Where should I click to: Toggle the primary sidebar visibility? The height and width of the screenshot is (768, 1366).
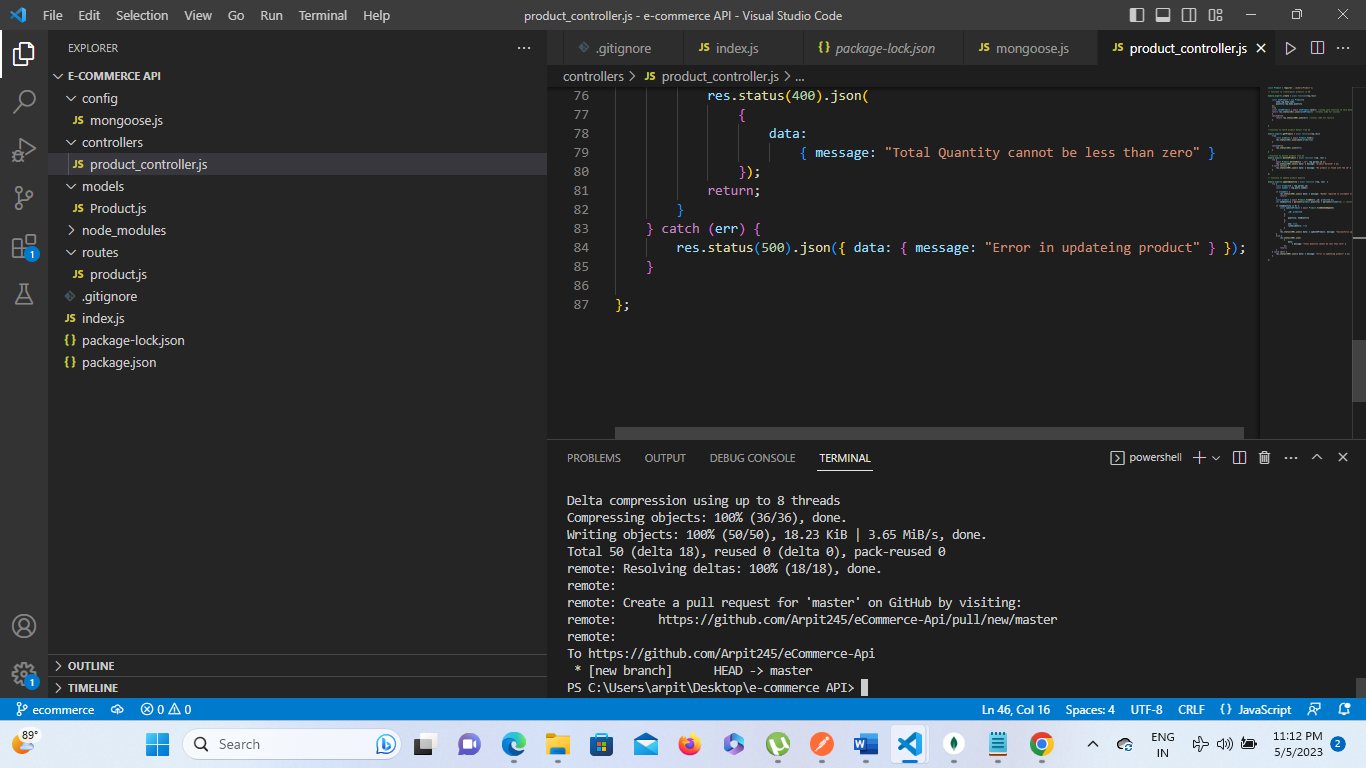tap(1137, 15)
